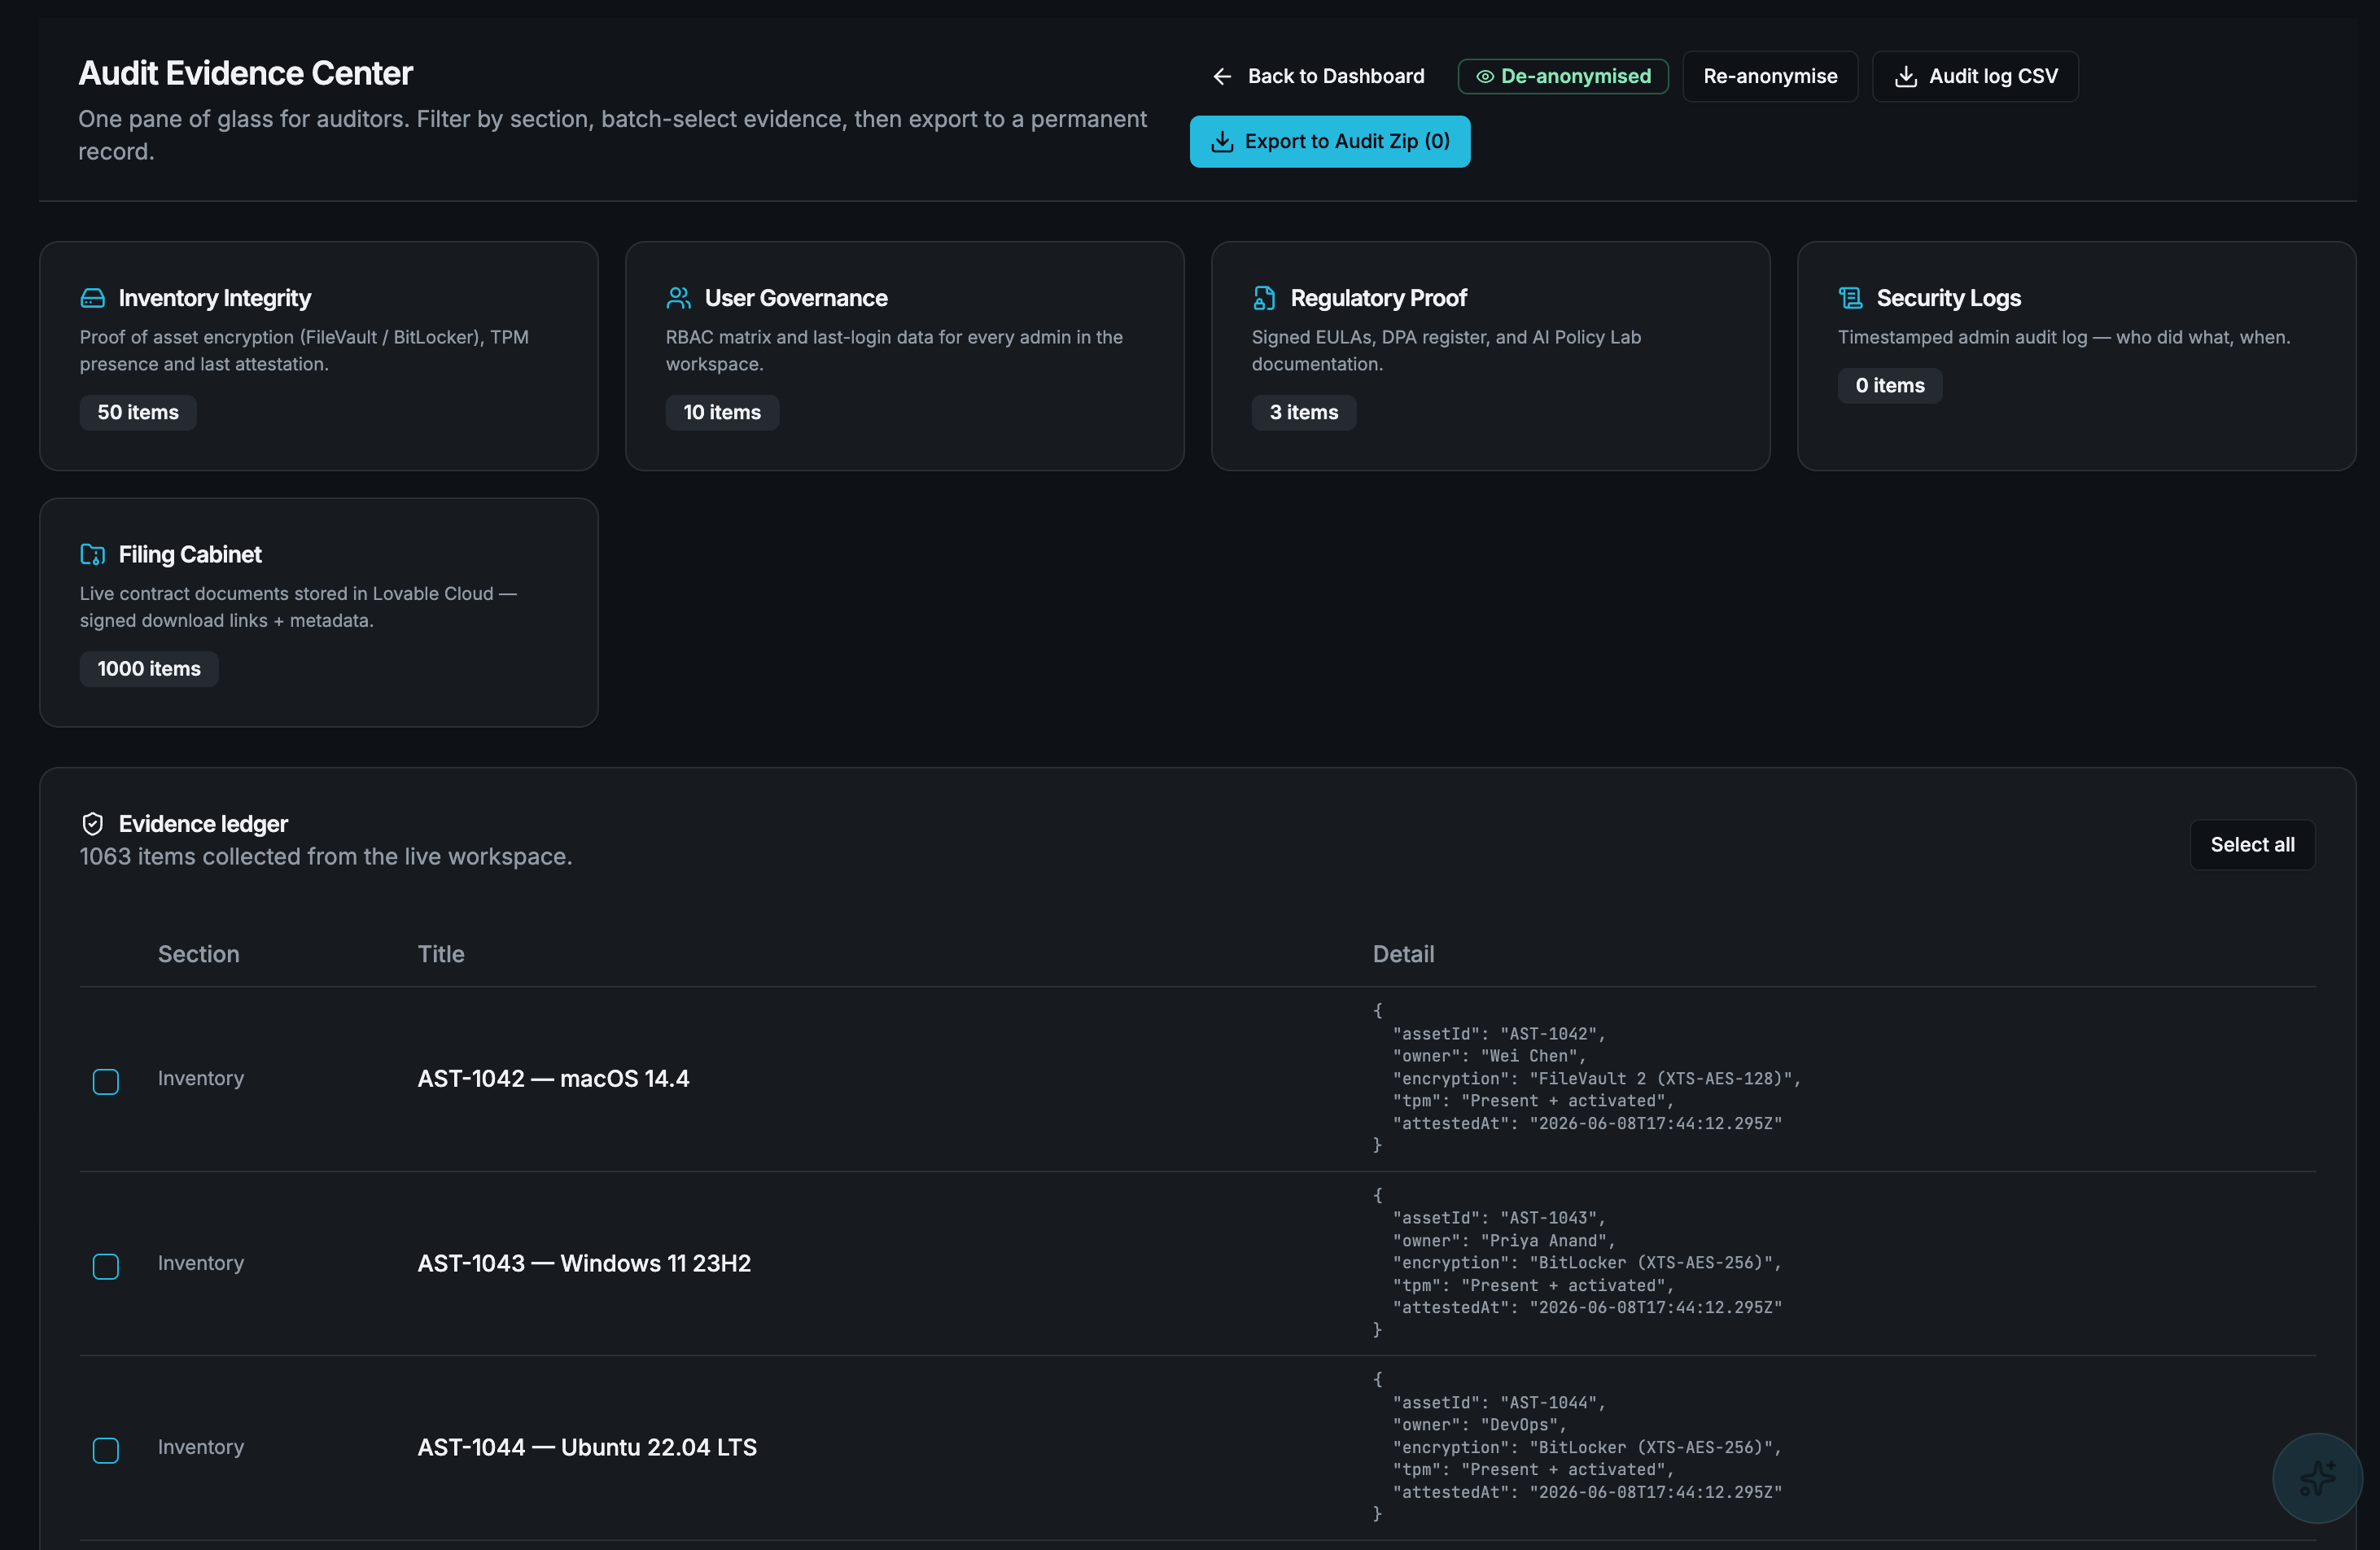Select the Filing Cabinet card

(x=319, y=612)
